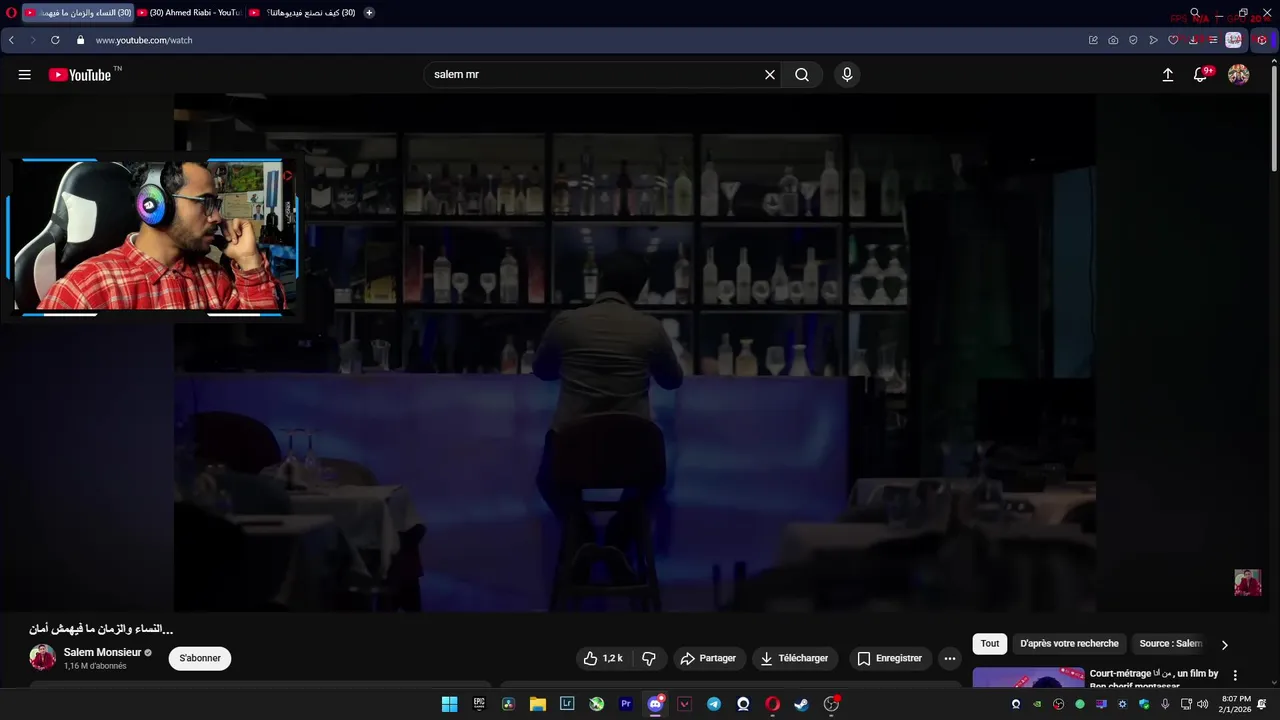
Task: Switch to the 'Ahmed Riabi - YouTube' tab
Action: pos(190,13)
